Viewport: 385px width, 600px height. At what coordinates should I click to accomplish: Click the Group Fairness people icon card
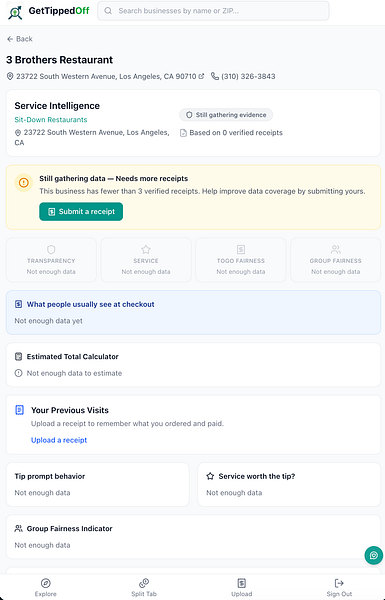pyautogui.click(x=336, y=260)
